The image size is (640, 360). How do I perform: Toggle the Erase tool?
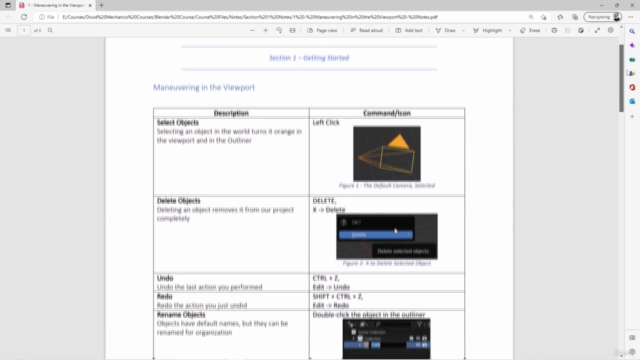click(x=530, y=31)
